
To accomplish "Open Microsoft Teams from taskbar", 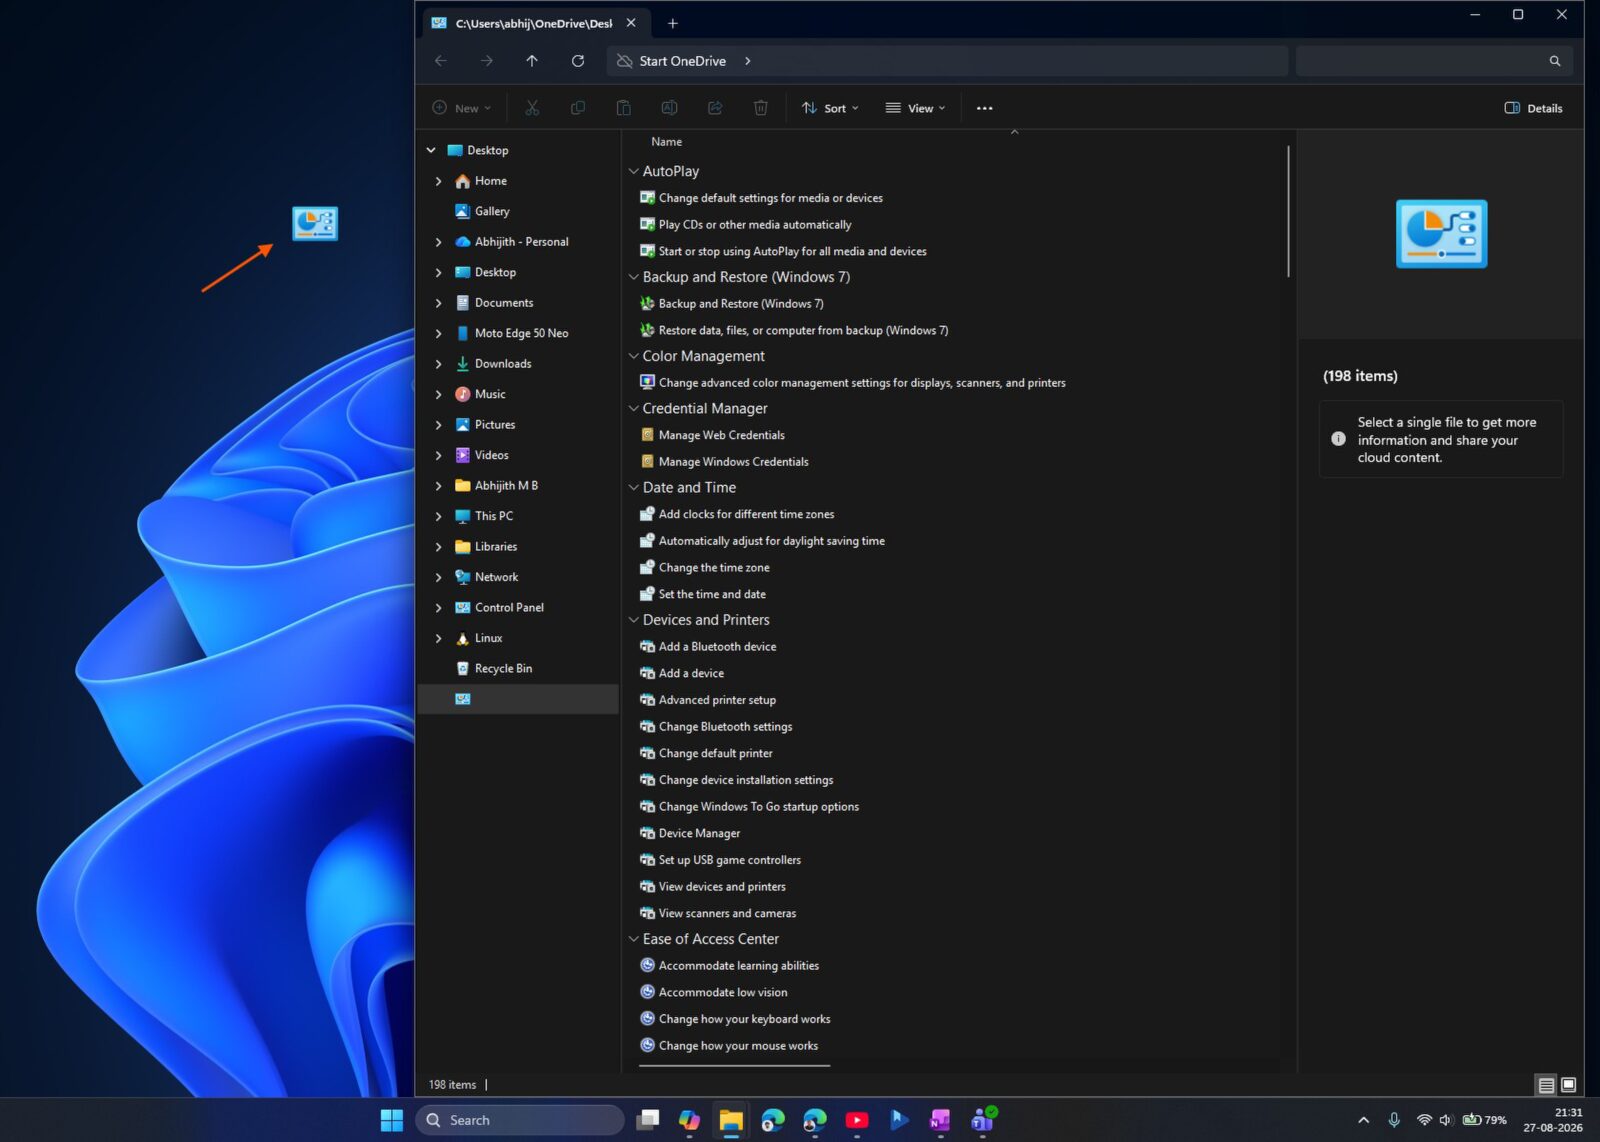I will click(983, 1120).
